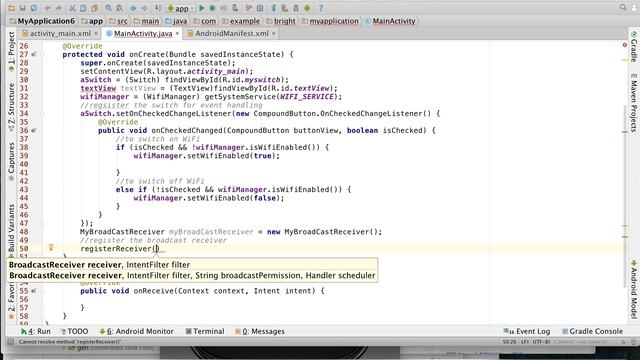Click the red error indicator atop the scrollbar
The width and height of the screenshot is (640, 360).
[624, 44]
